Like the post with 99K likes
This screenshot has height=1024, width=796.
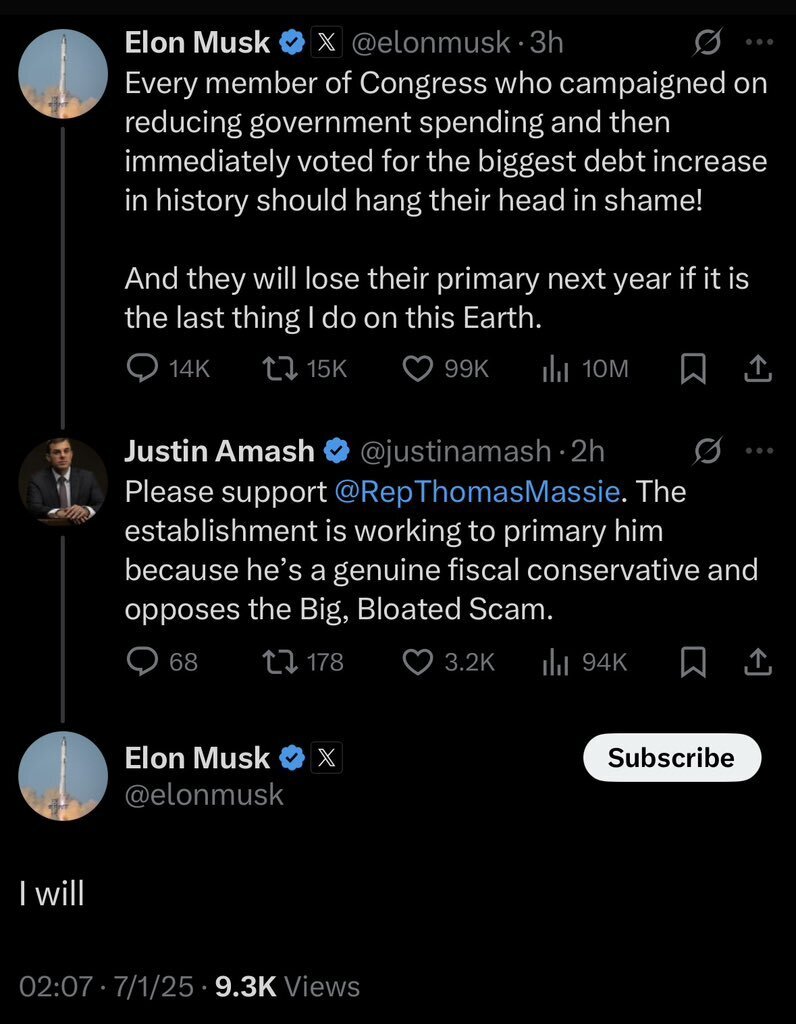point(416,369)
